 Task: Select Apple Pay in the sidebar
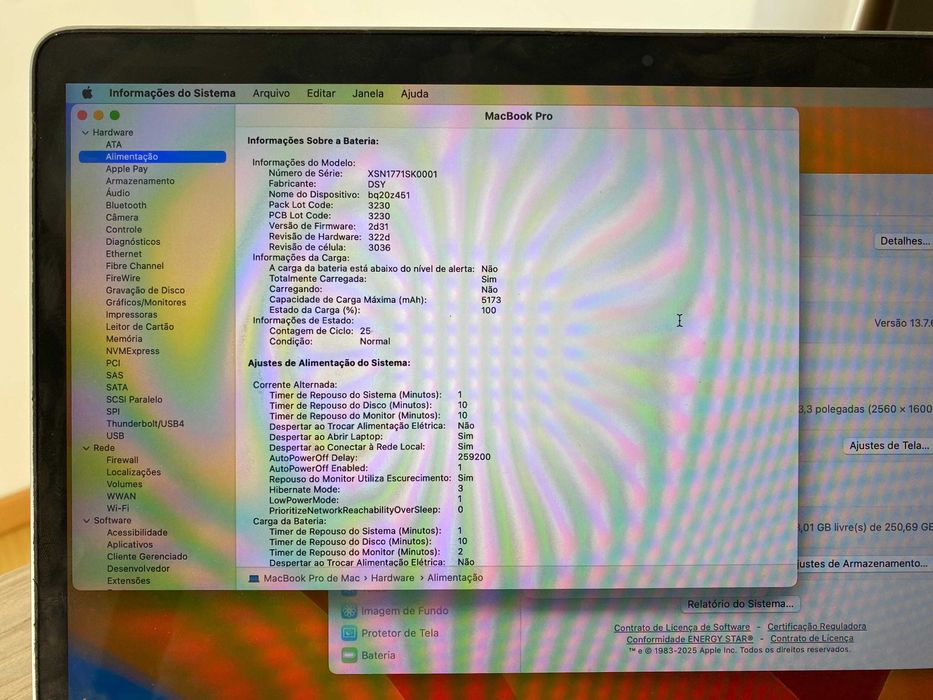pyautogui.click(x=127, y=169)
